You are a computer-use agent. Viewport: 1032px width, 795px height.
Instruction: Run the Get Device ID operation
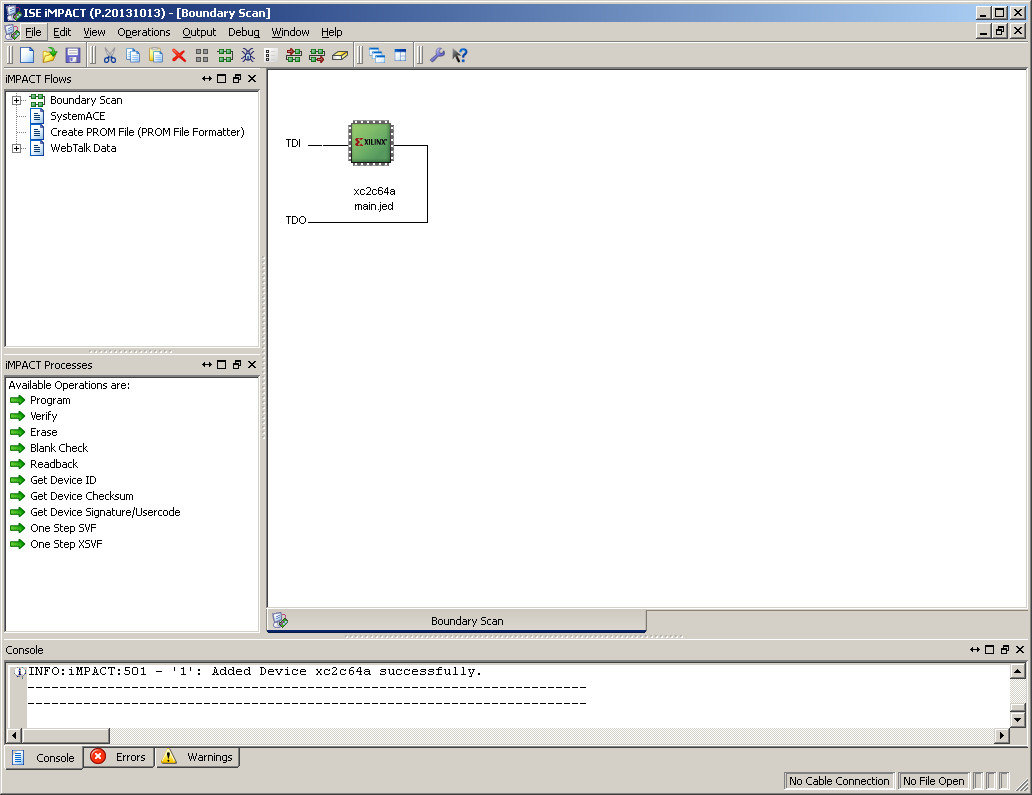63,480
